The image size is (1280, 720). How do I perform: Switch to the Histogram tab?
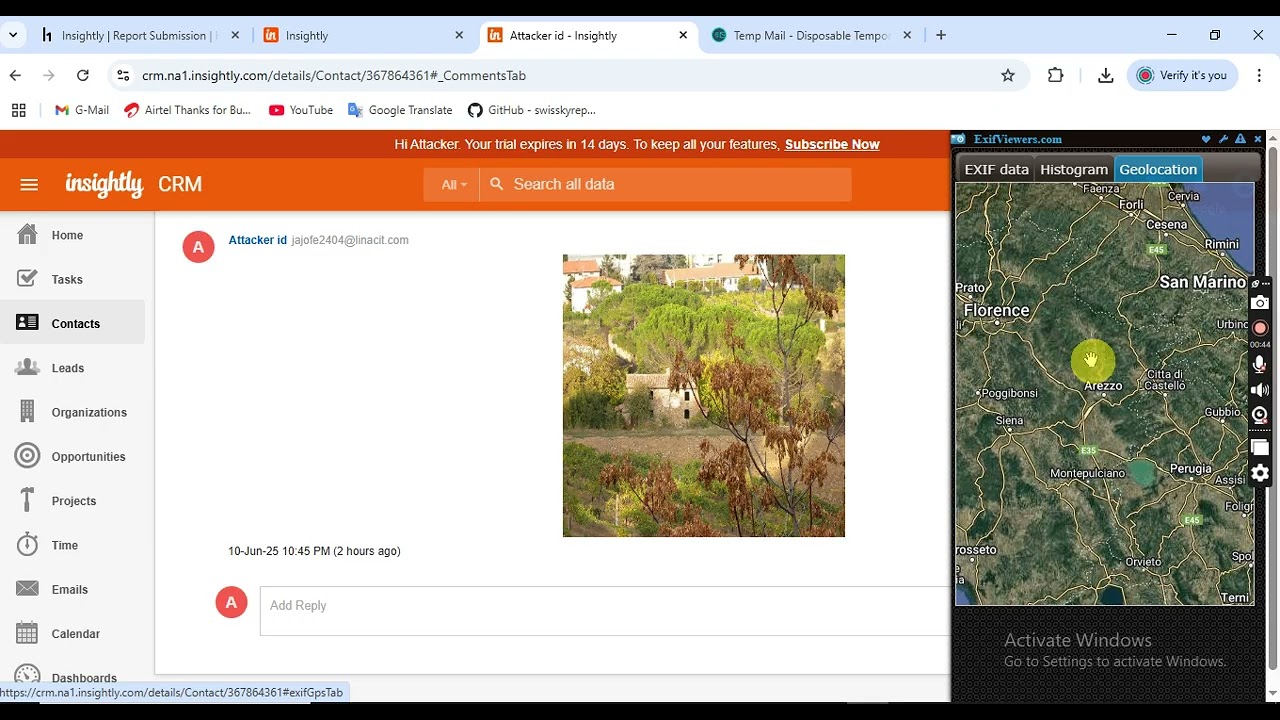(1074, 169)
